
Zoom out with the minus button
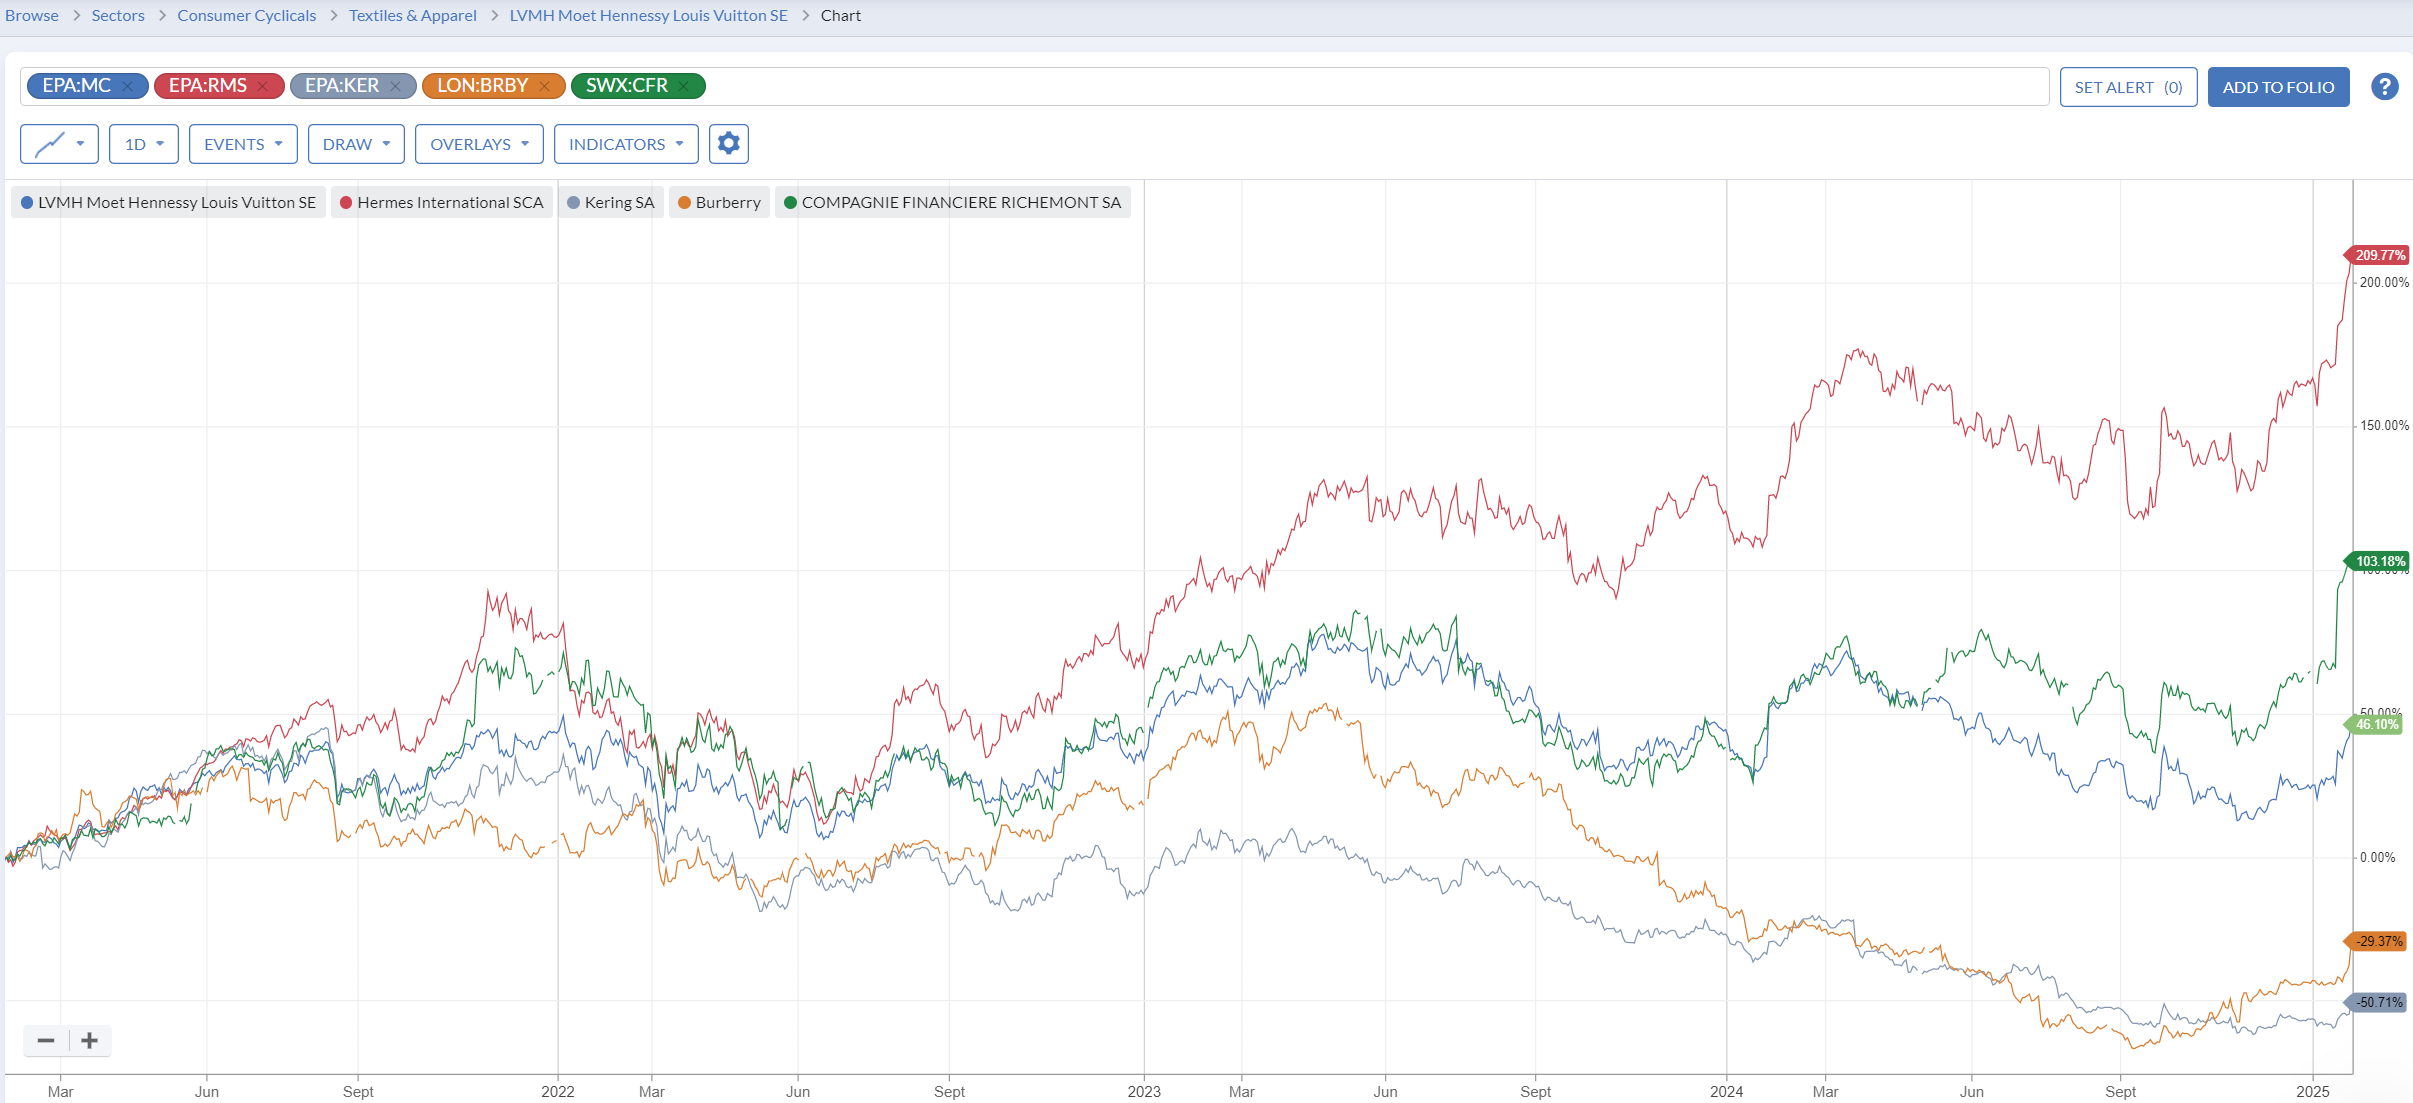click(x=46, y=1041)
